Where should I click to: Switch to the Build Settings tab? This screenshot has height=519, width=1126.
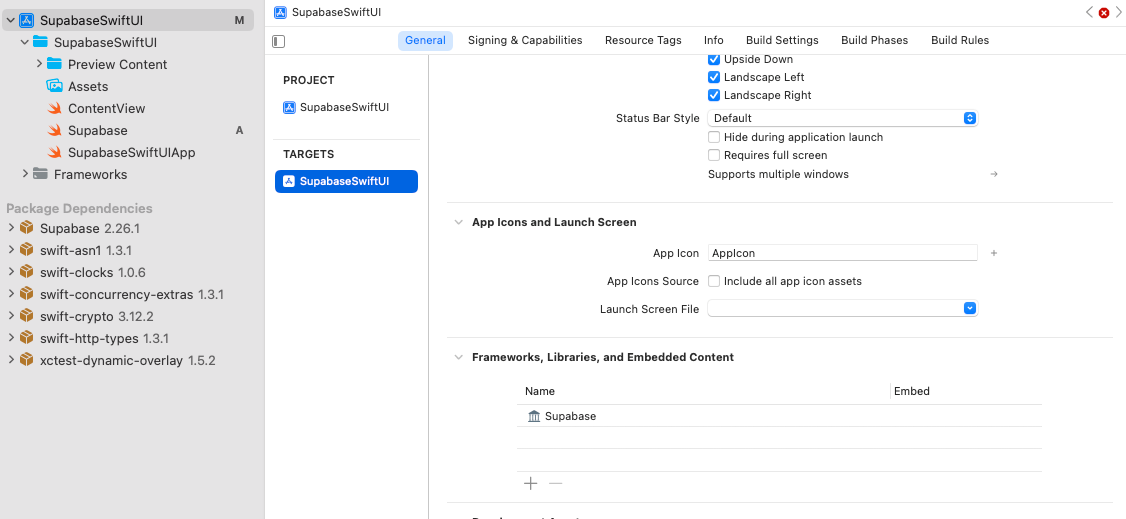[x=781, y=41]
